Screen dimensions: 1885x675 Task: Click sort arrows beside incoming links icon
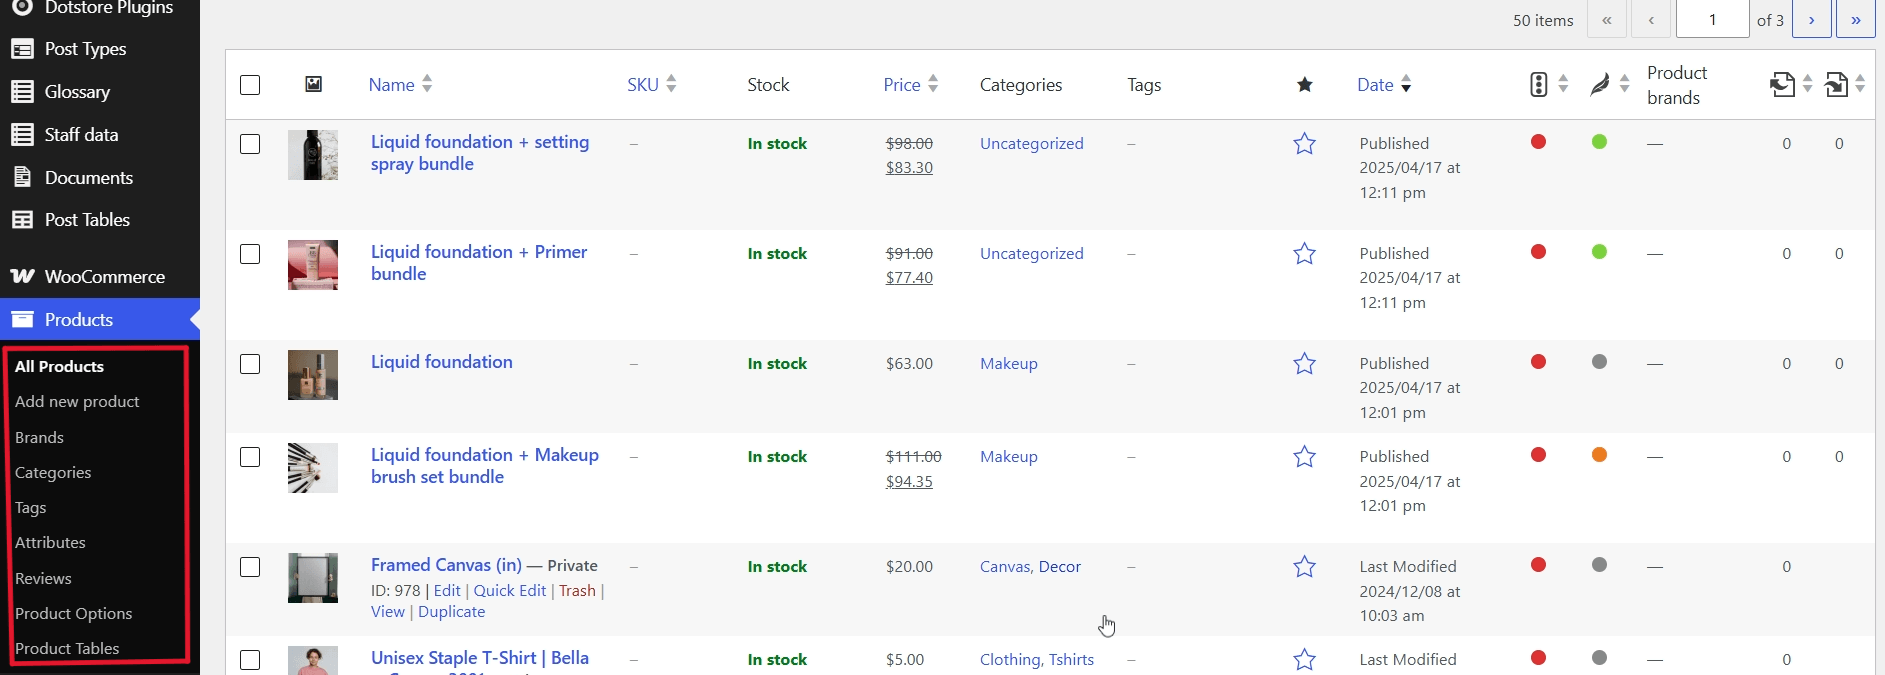click(x=1860, y=85)
